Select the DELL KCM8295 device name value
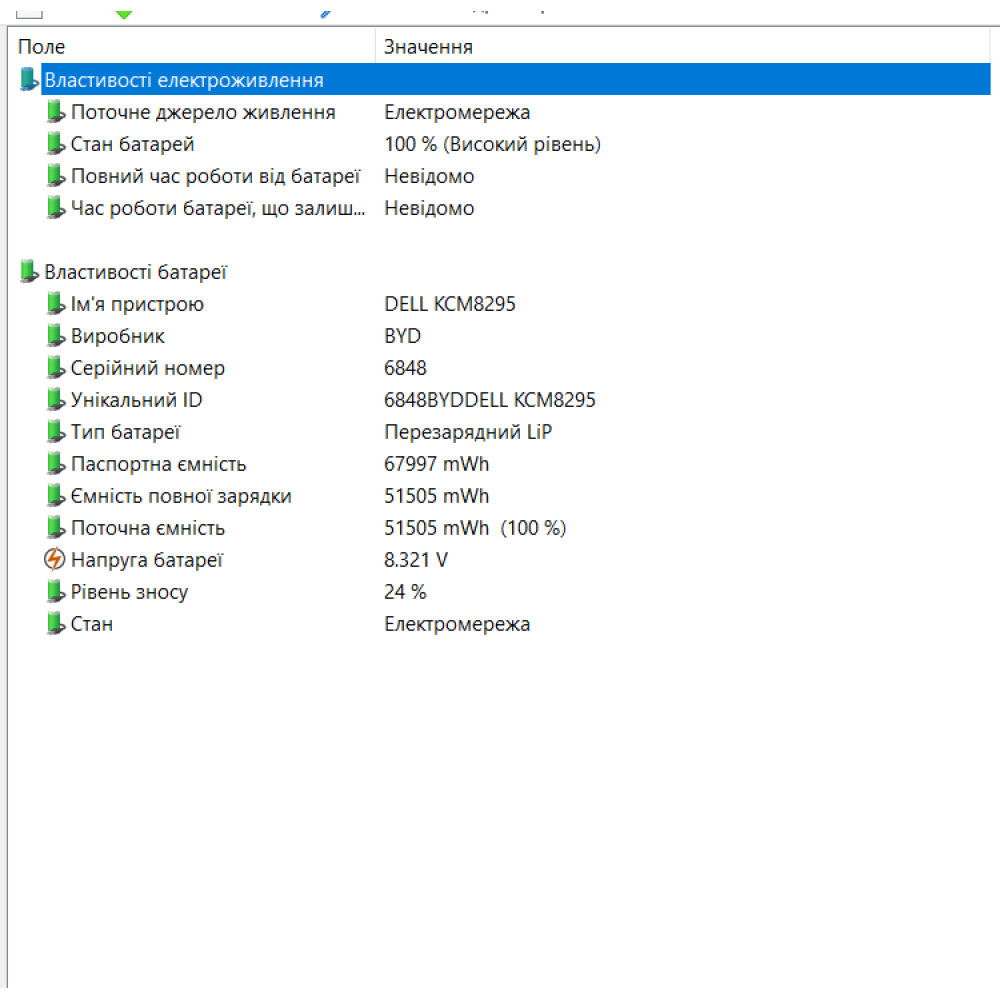 click(450, 304)
